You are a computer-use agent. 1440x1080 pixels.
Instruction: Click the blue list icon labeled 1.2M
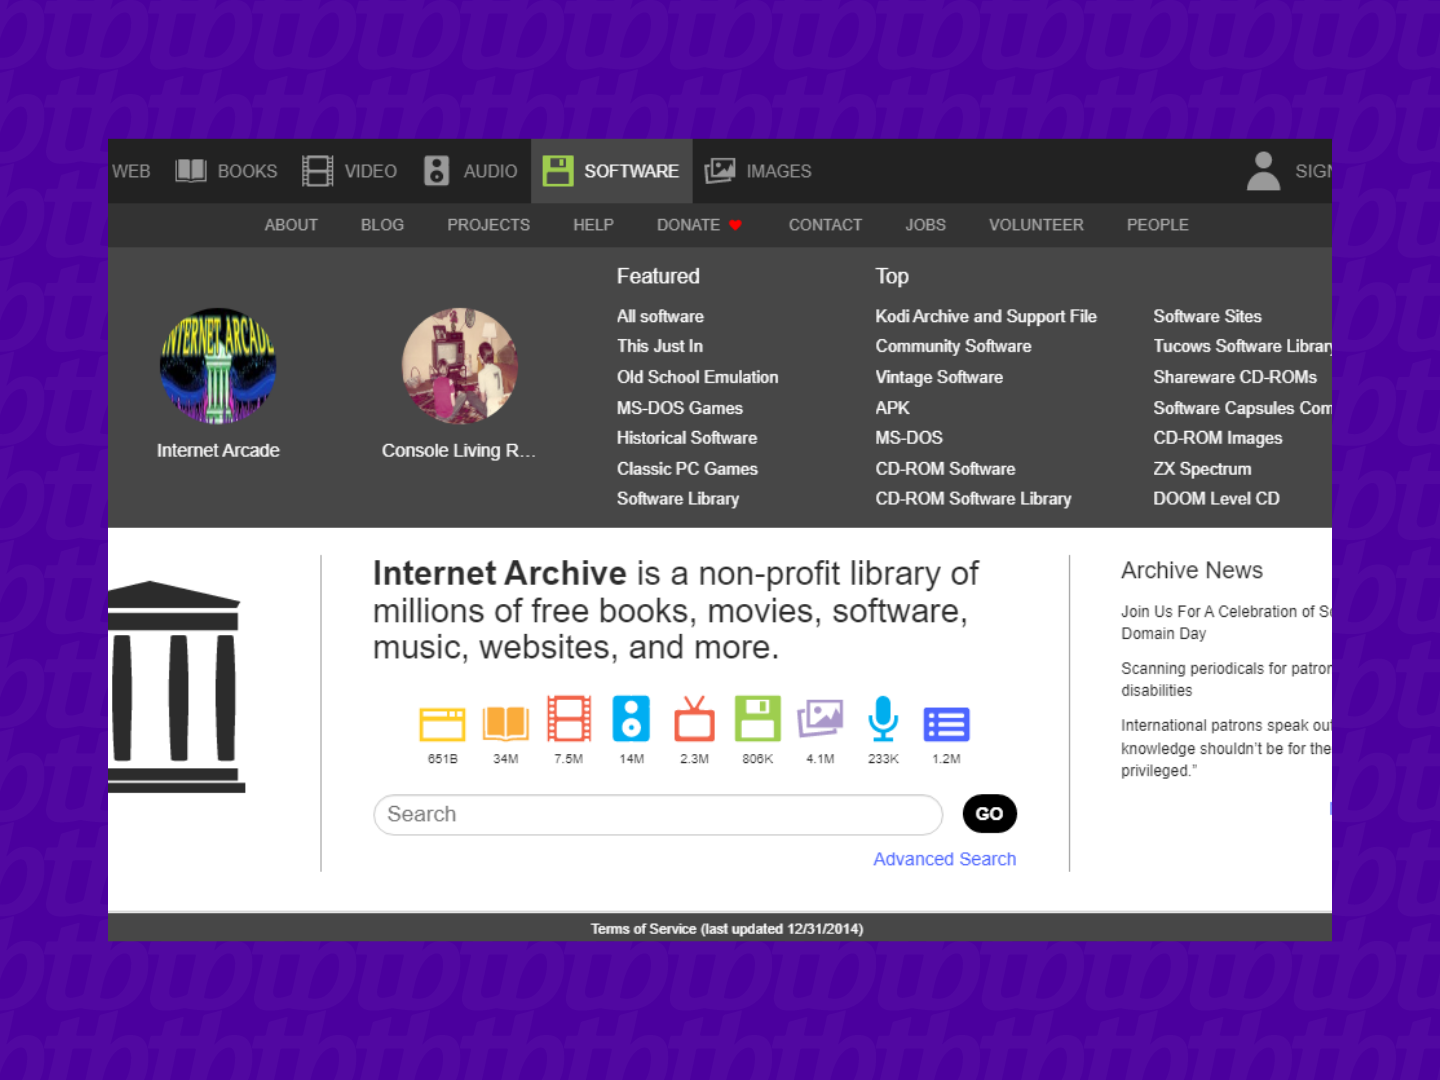tap(946, 724)
